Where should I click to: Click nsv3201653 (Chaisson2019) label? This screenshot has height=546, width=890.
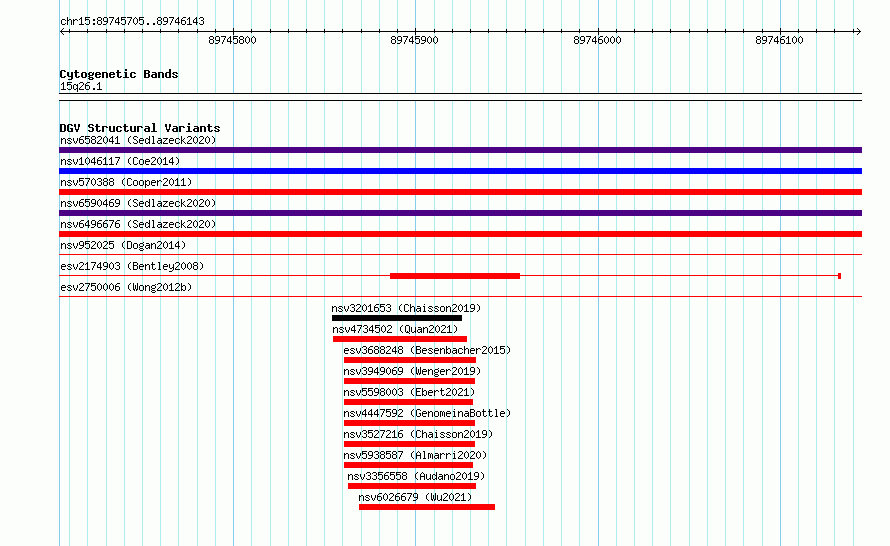pos(406,308)
